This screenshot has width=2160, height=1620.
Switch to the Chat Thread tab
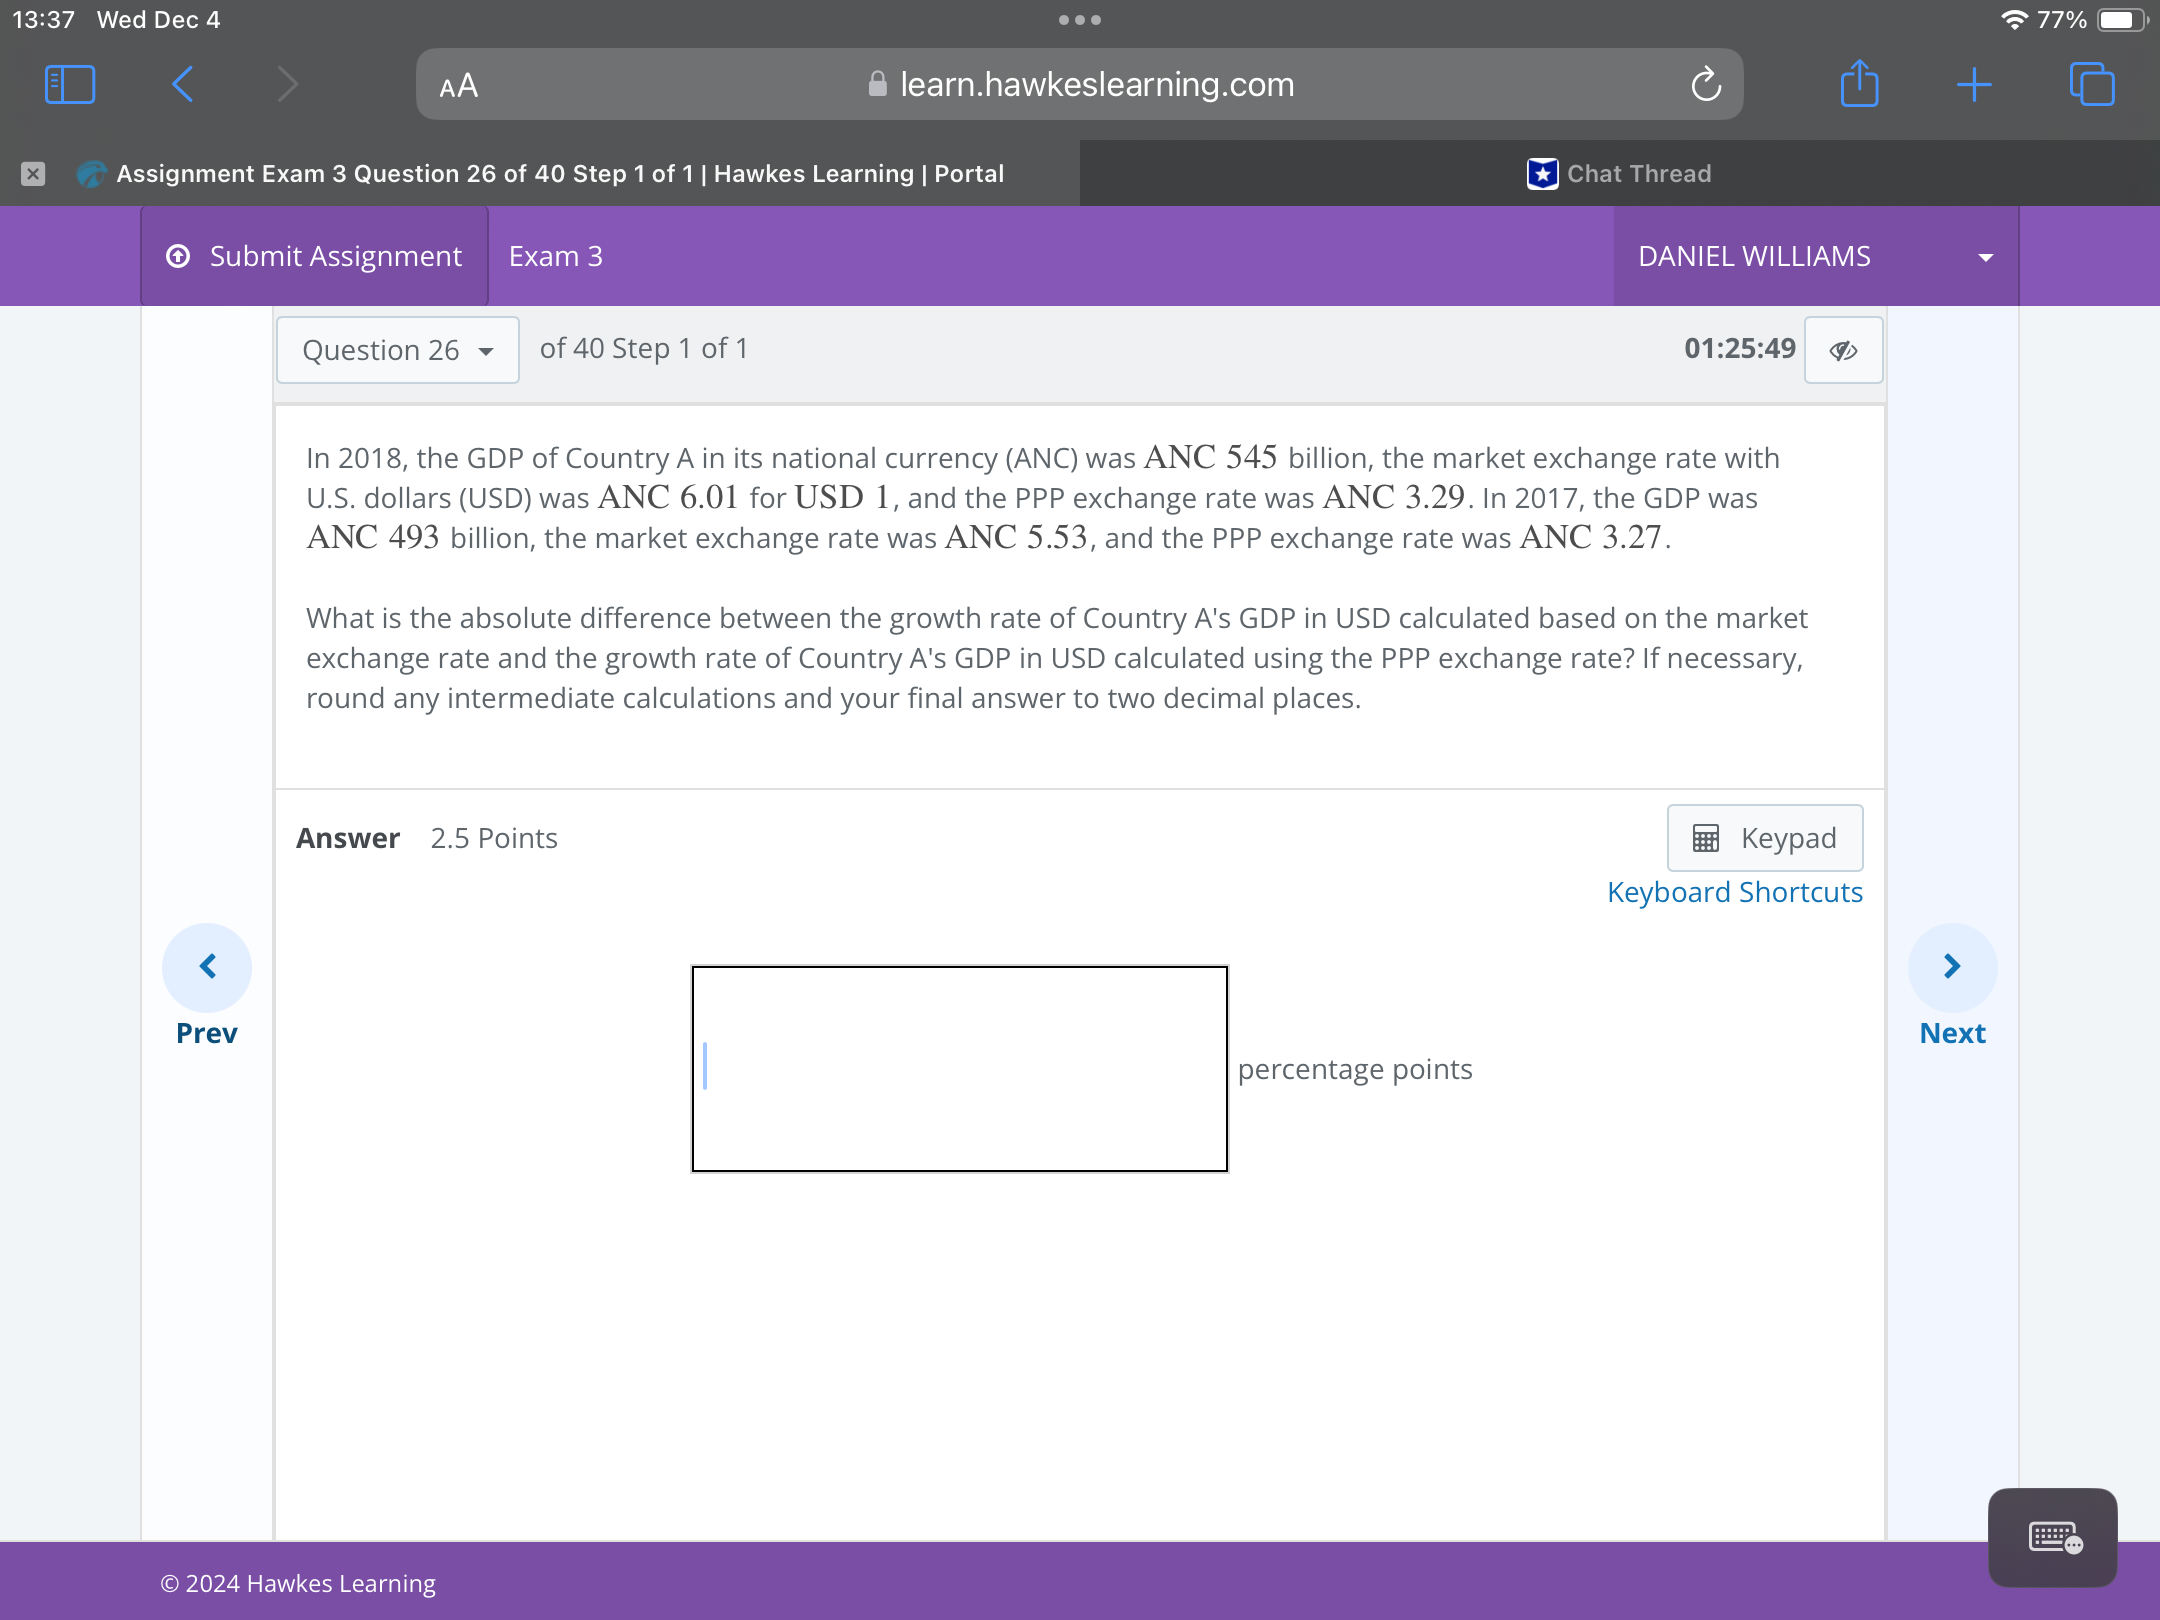click(x=1619, y=174)
